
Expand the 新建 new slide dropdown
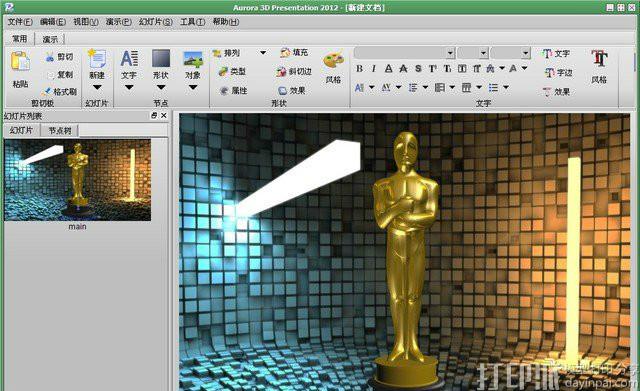[97, 87]
